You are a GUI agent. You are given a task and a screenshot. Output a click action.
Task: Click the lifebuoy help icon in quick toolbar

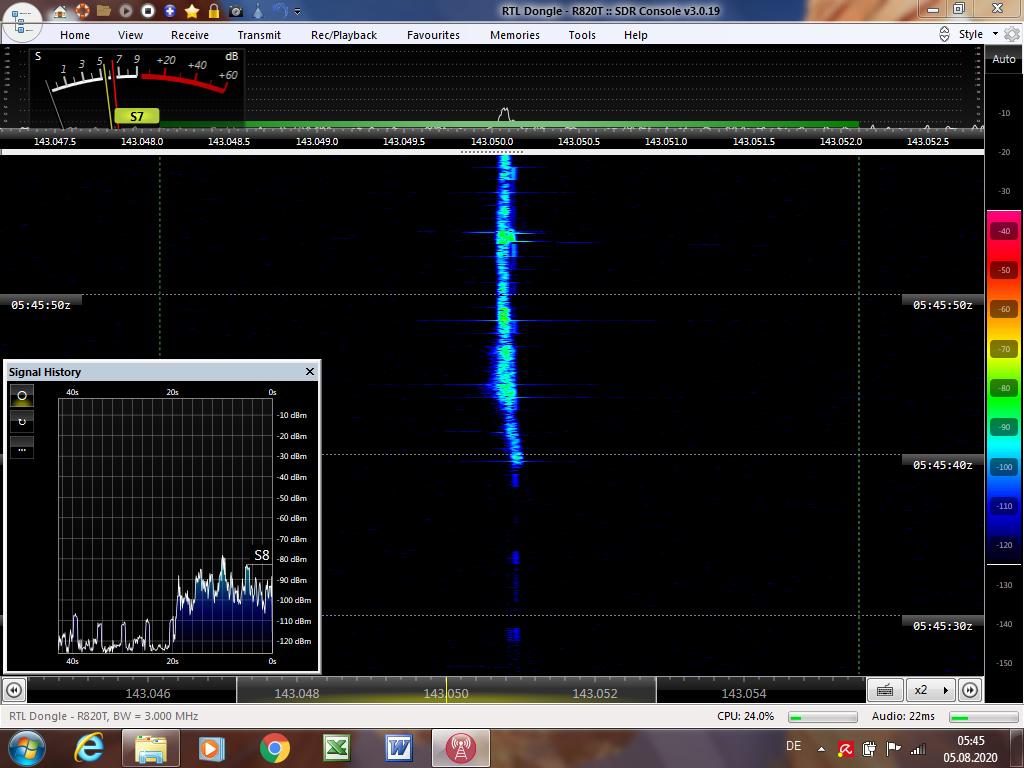click(x=82, y=10)
